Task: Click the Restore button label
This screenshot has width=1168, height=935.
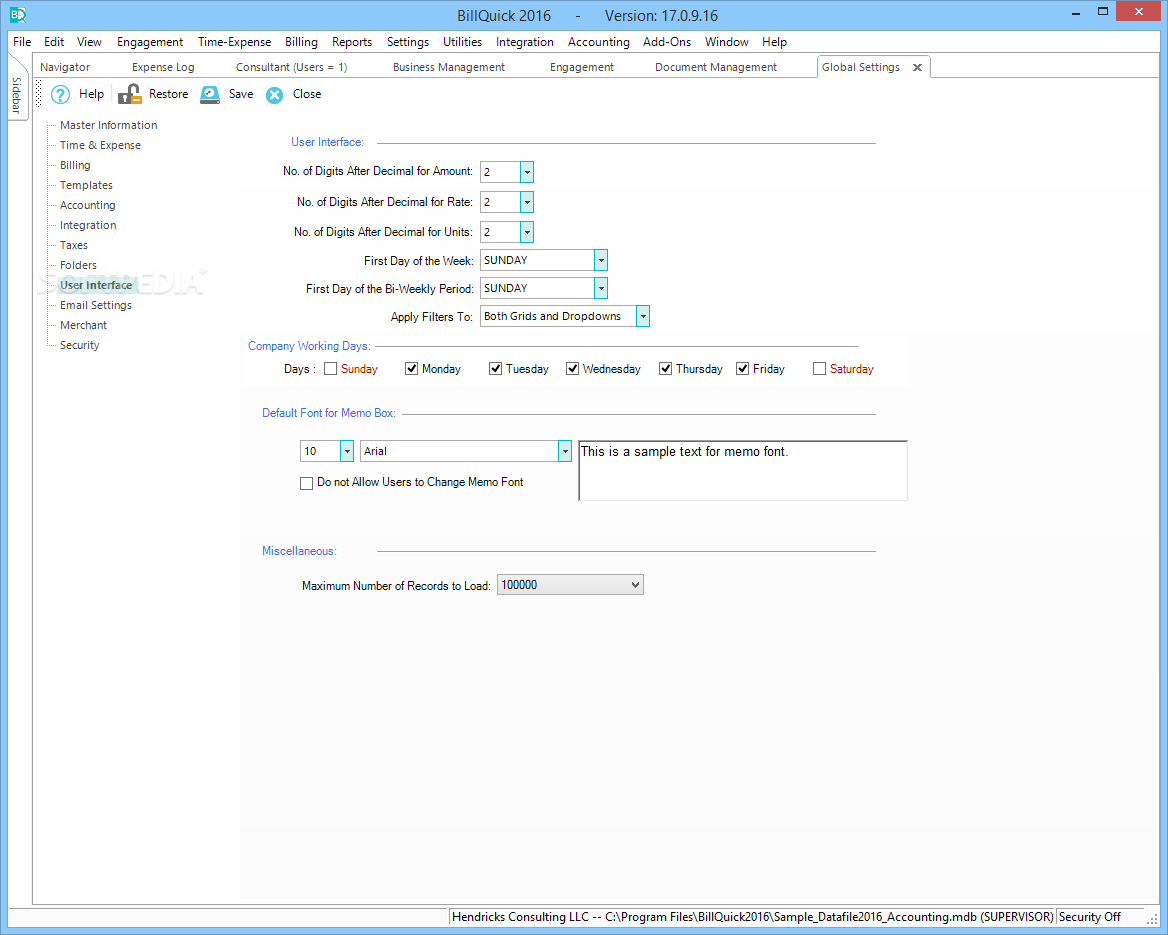Action: pyautogui.click(x=168, y=95)
